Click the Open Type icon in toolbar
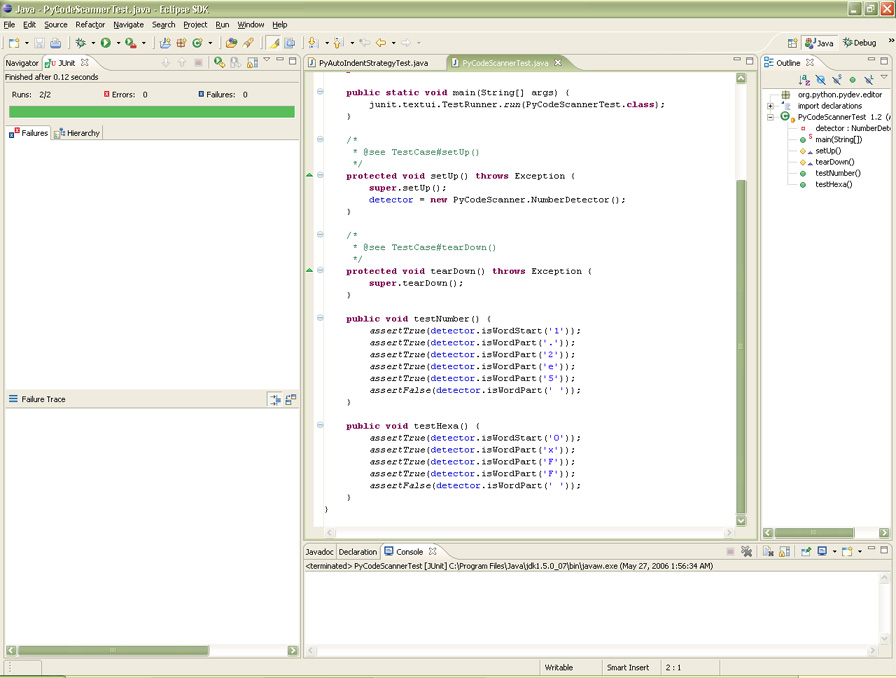 tap(231, 43)
